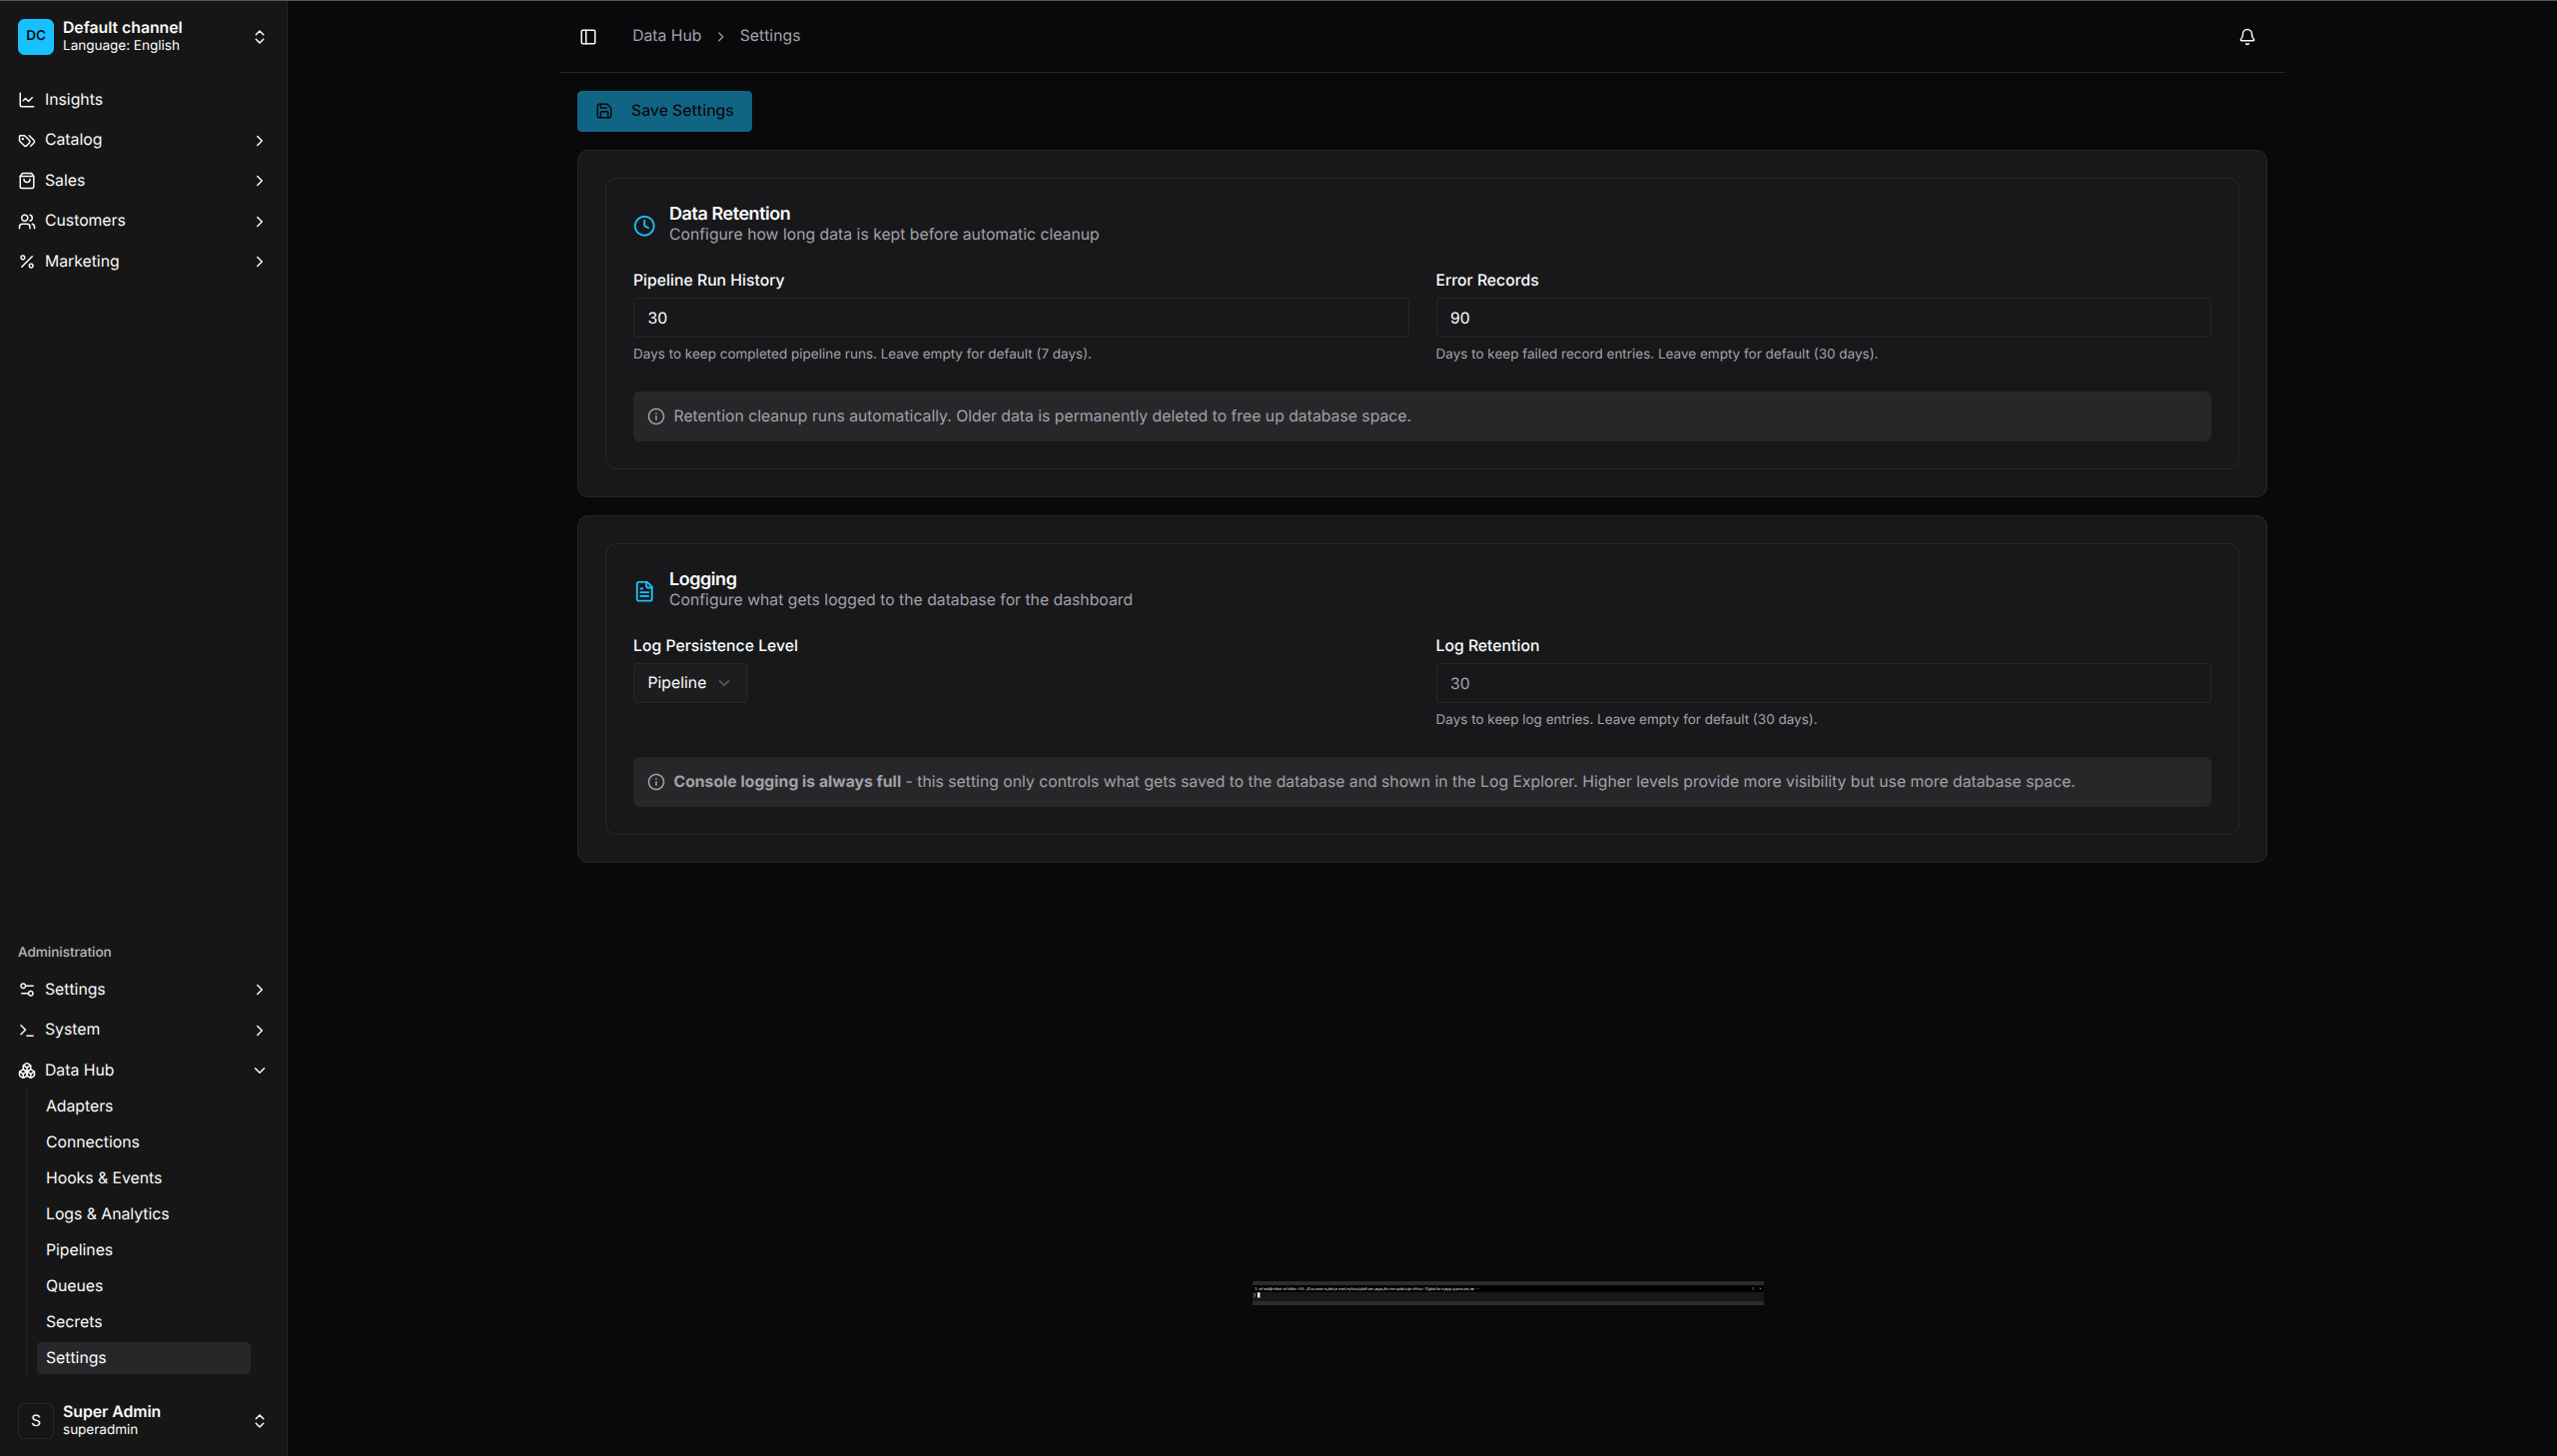Select Pipelines under Data Hub
This screenshot has width=2557, height=1456.
tap(79, 1249)
